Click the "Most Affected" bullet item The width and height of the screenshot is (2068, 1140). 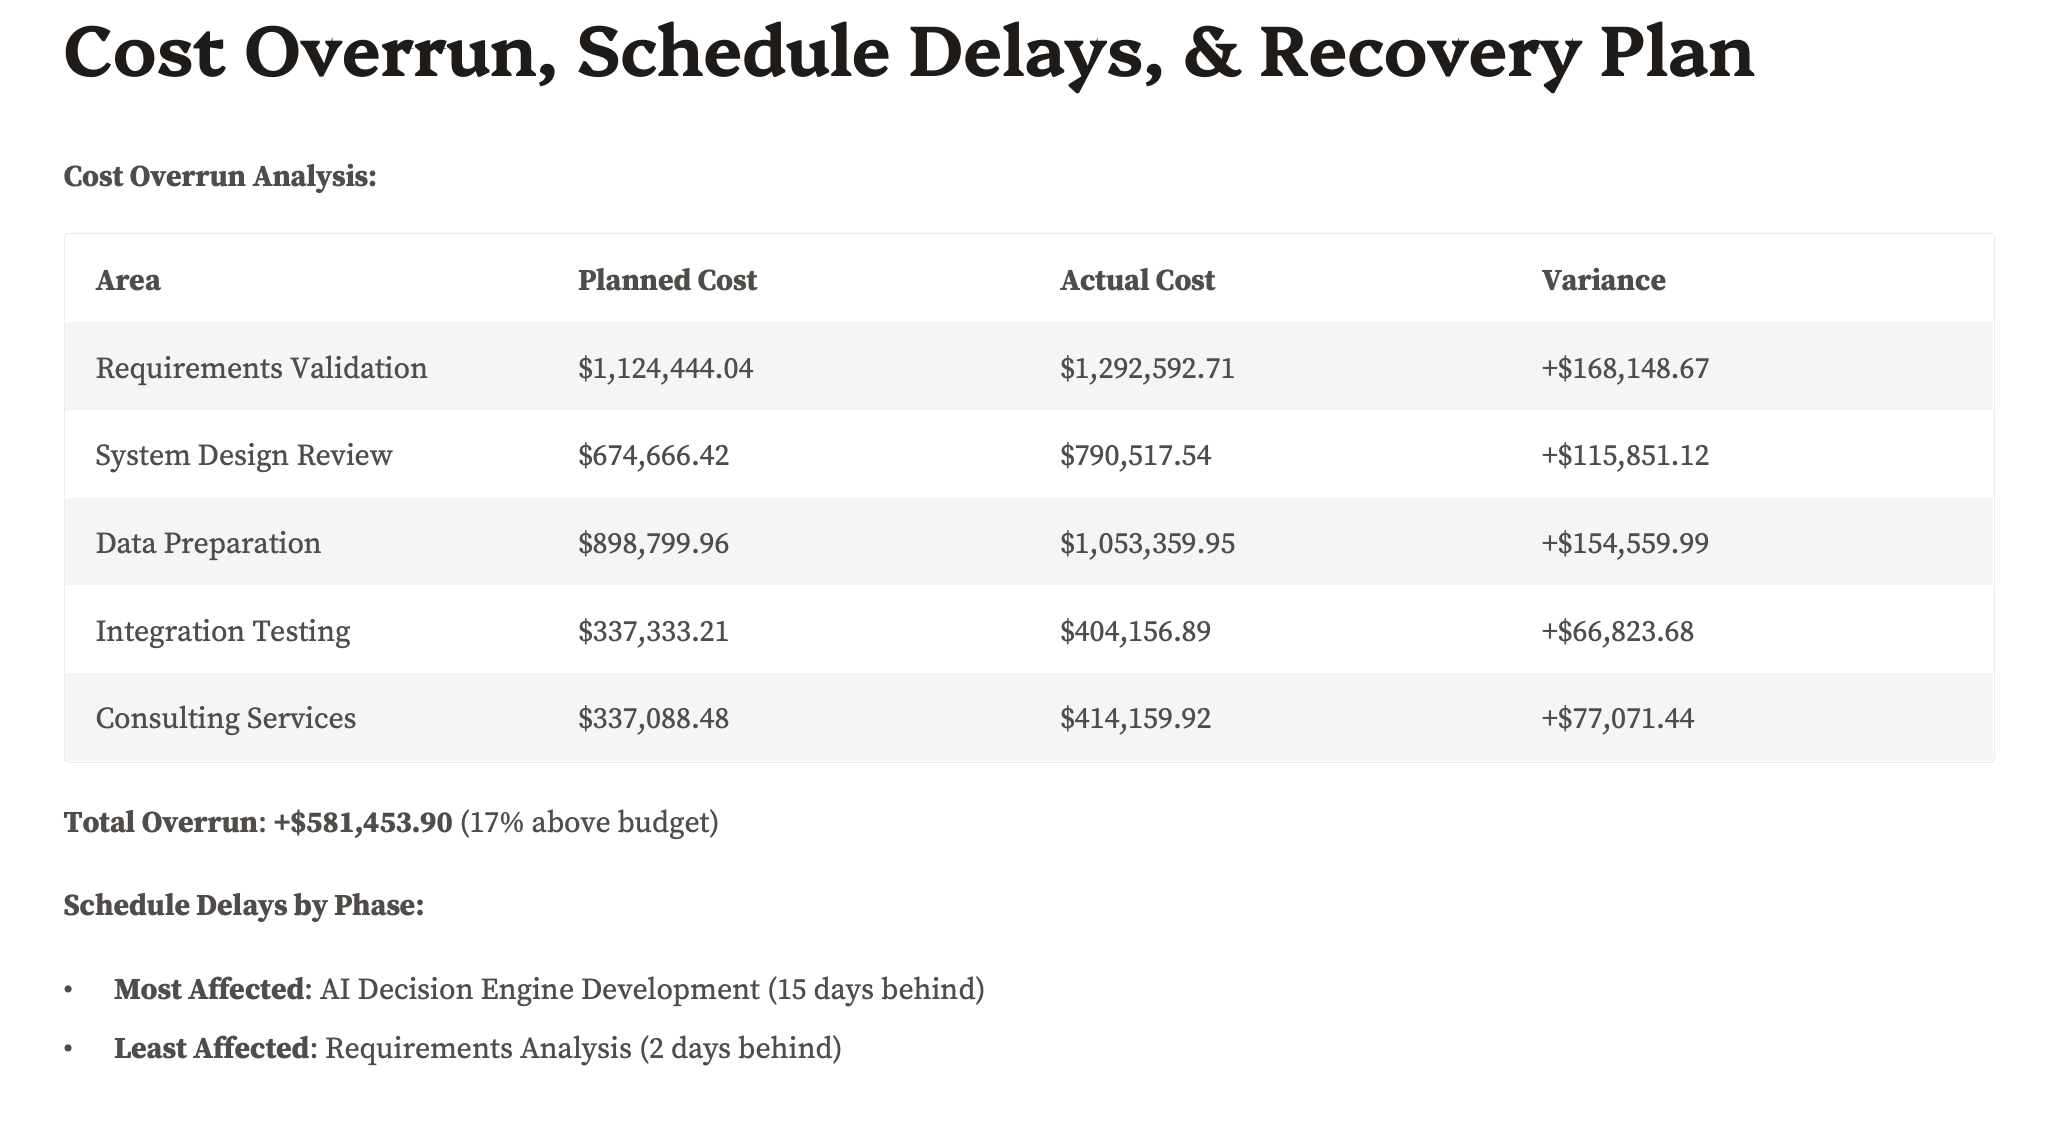(x=549, y=989)
